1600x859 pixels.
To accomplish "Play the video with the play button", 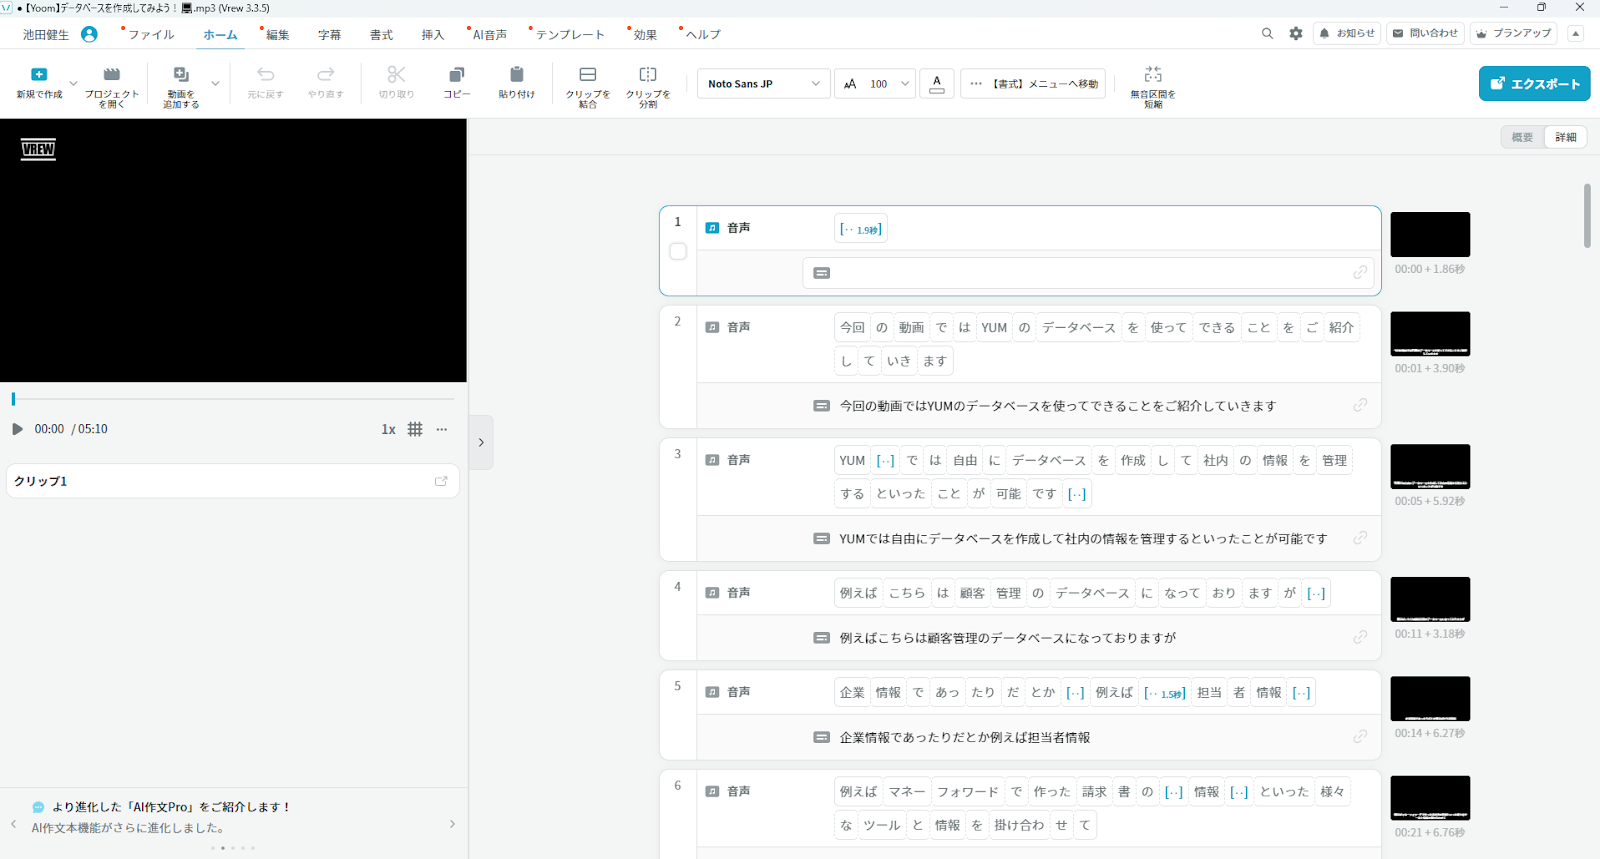I will [x=17, y=429].
